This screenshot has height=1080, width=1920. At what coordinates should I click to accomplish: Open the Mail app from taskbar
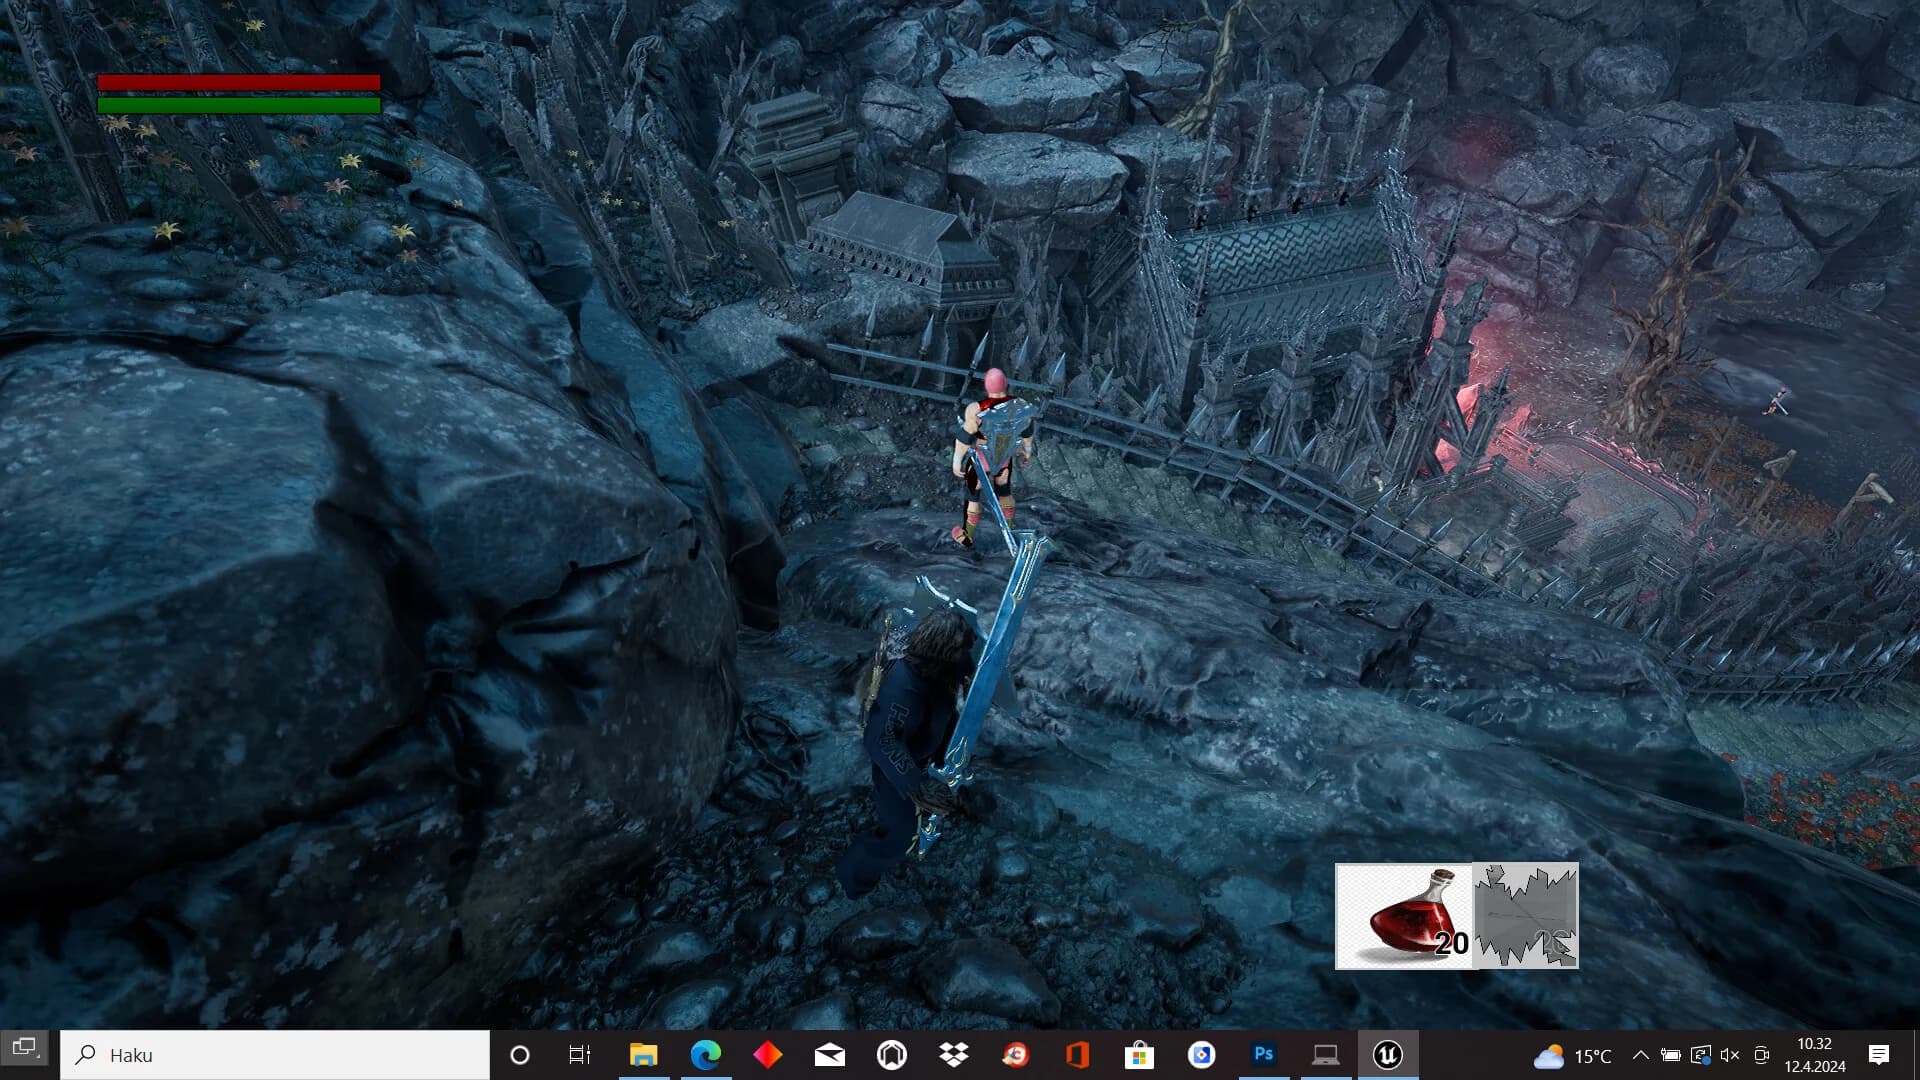(x=830, y=1055)
